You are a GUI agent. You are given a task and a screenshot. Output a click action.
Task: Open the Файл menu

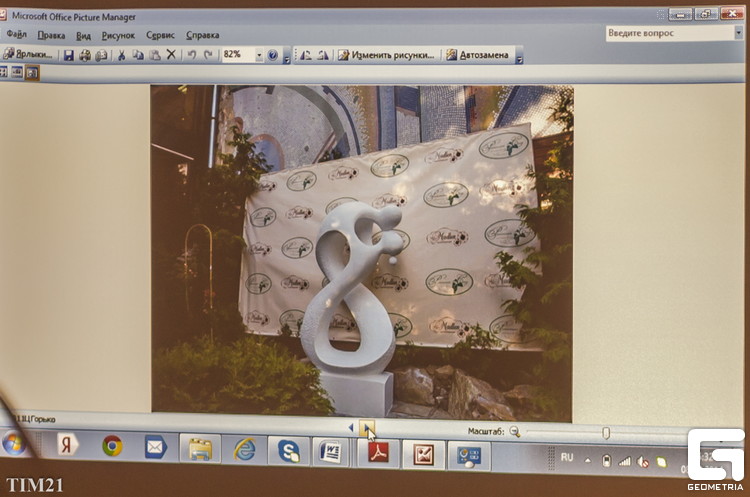16,34
